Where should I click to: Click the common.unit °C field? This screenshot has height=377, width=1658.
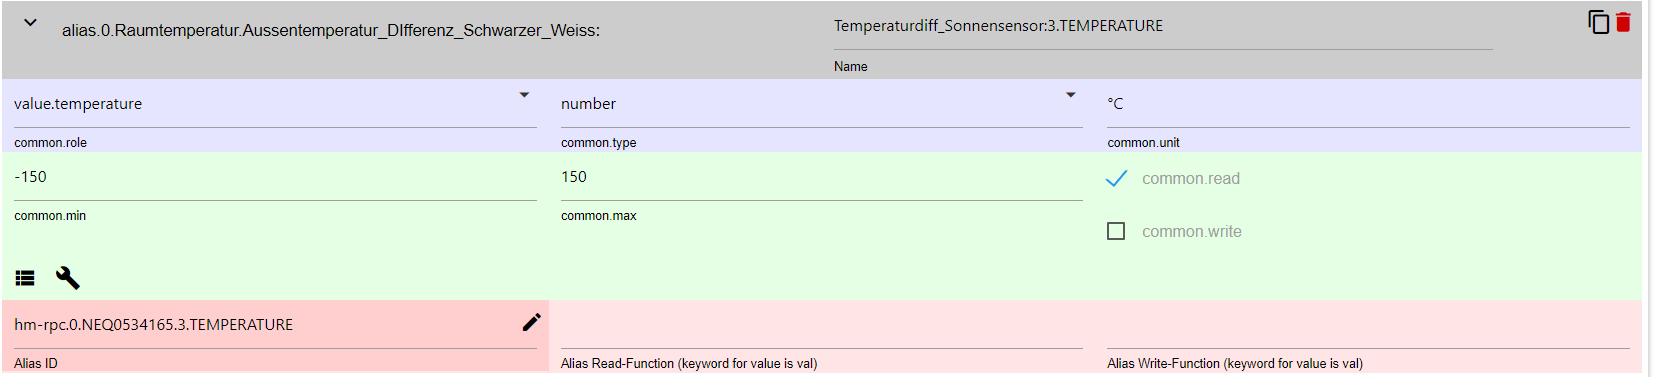[1368, 104]
